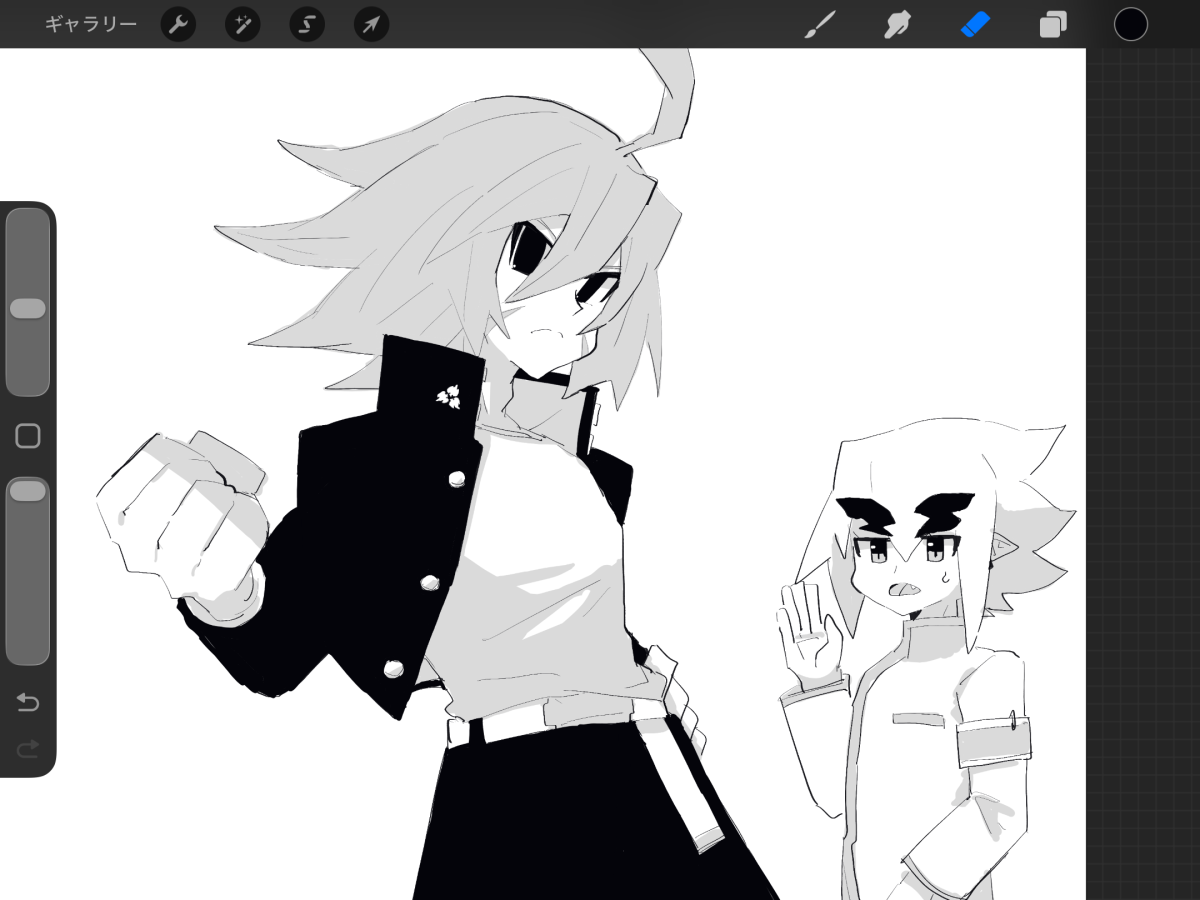Click the opacity slider handle
The height and width of the screenshot is (900, 1200).
pos(28,490)
